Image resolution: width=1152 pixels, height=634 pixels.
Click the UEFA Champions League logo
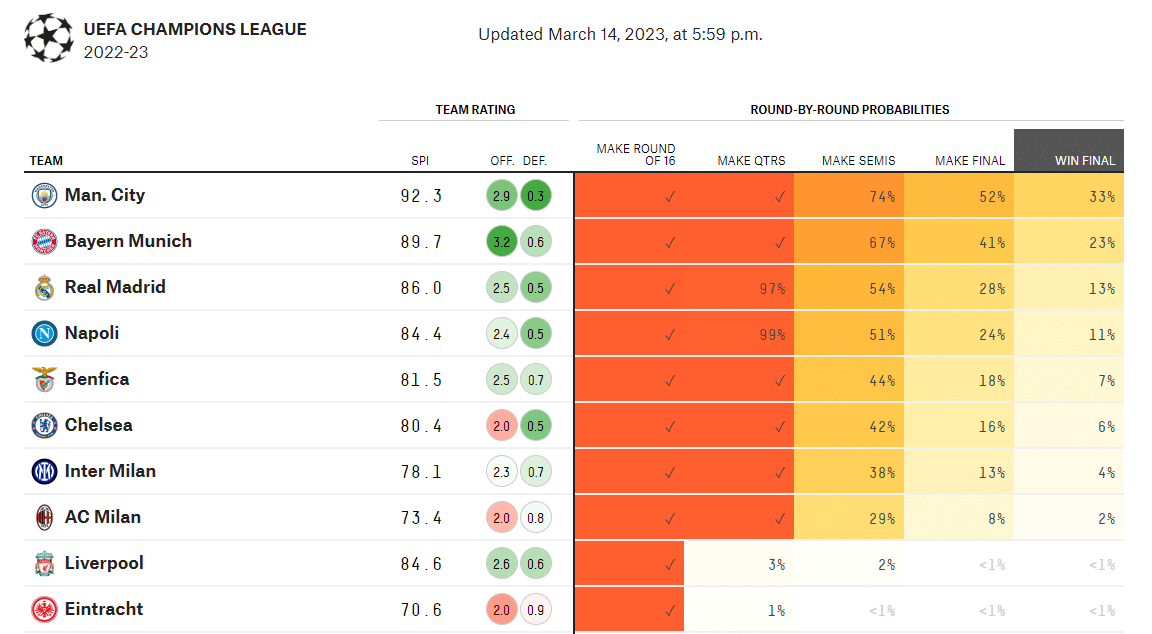(x=49, y=38)
